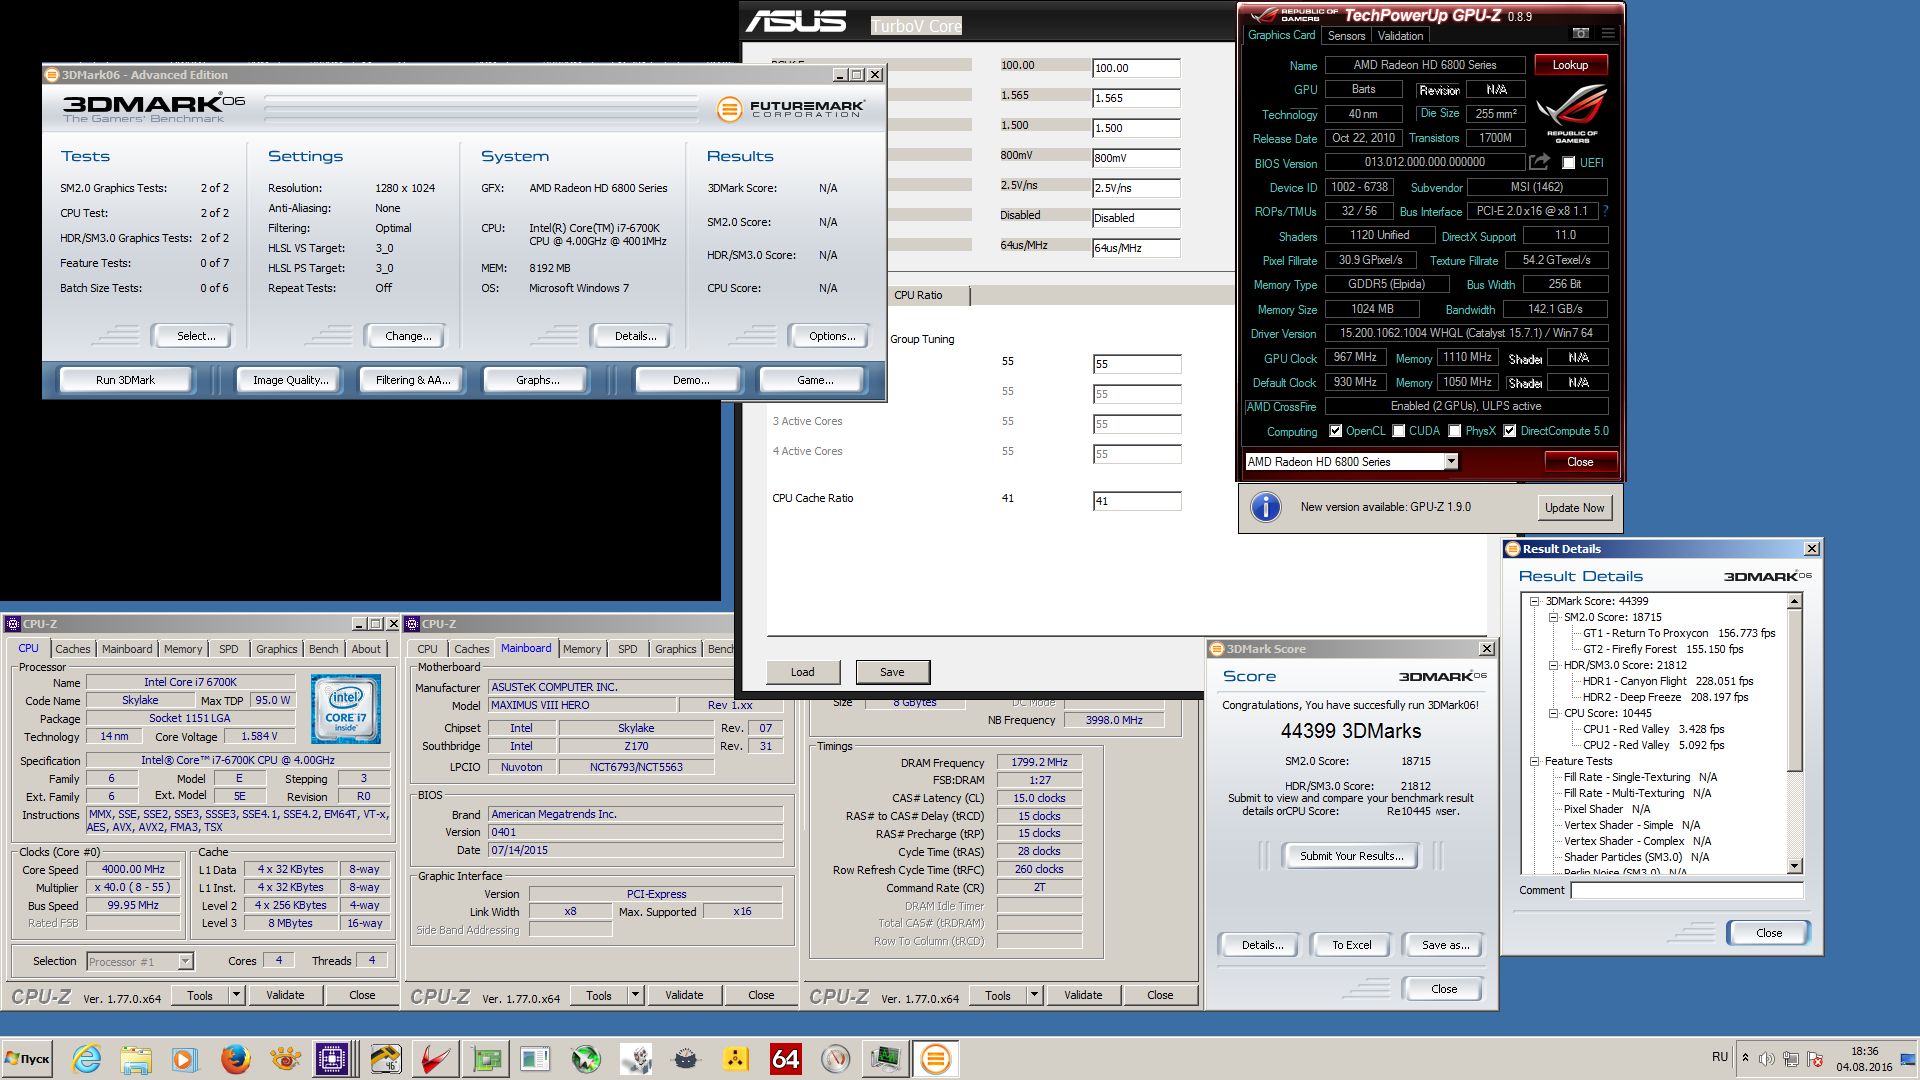Open the Start button labeled Пуск
Viewport: 1920px width, 1080px height.
tap(27, 1058)
